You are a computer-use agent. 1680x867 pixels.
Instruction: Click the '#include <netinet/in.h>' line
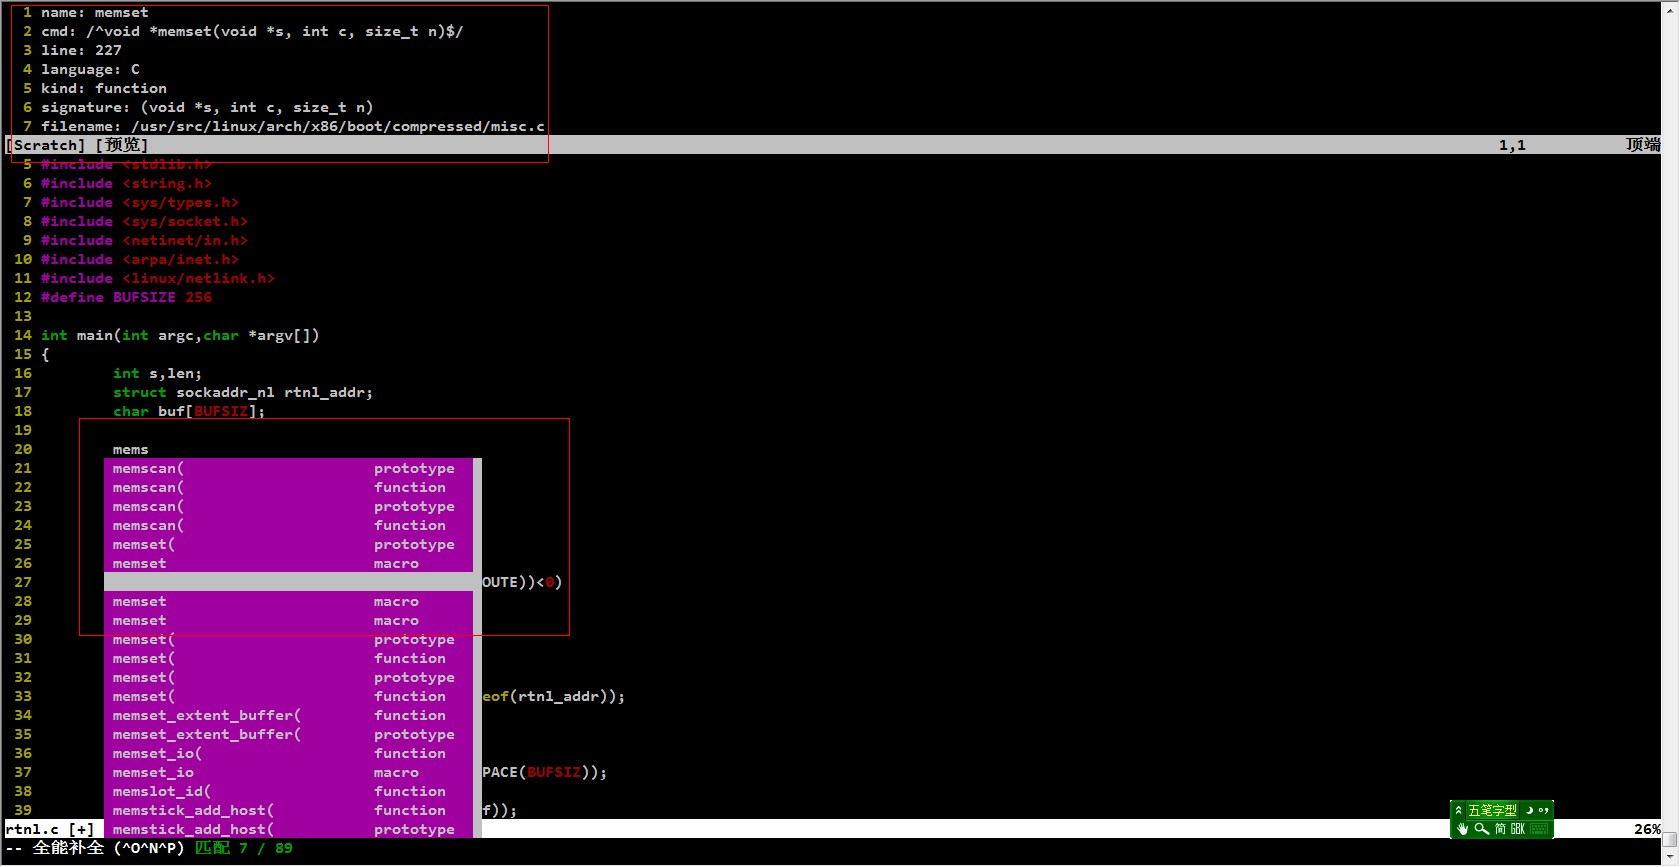pos(144,240)
